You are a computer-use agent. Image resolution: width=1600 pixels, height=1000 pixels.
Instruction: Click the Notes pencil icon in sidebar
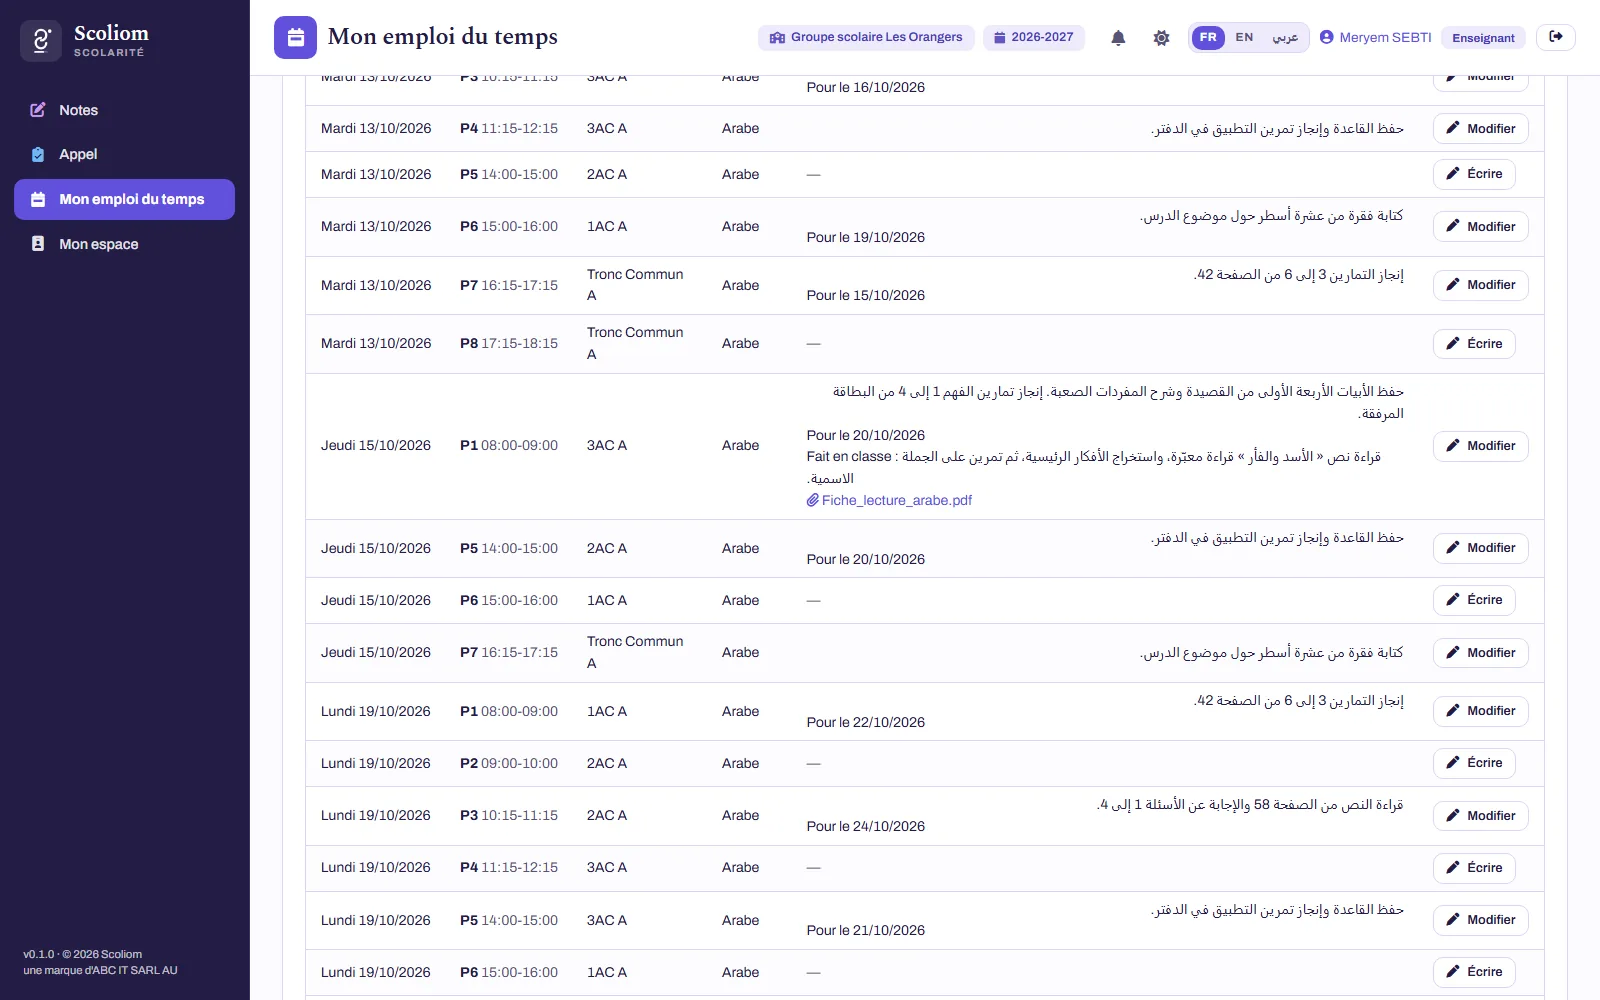[38, 110]
